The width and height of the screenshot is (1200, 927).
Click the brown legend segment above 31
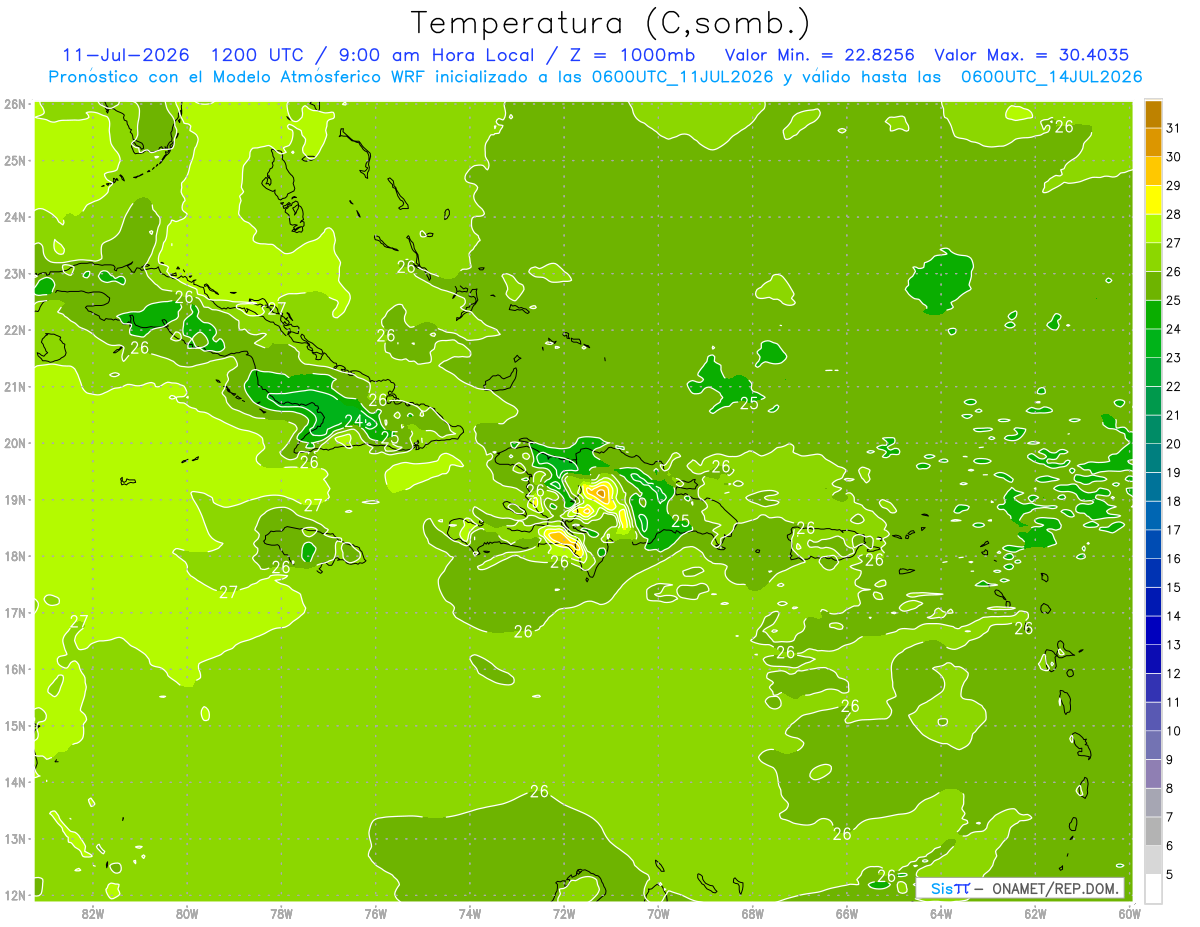coord(1153,114)
